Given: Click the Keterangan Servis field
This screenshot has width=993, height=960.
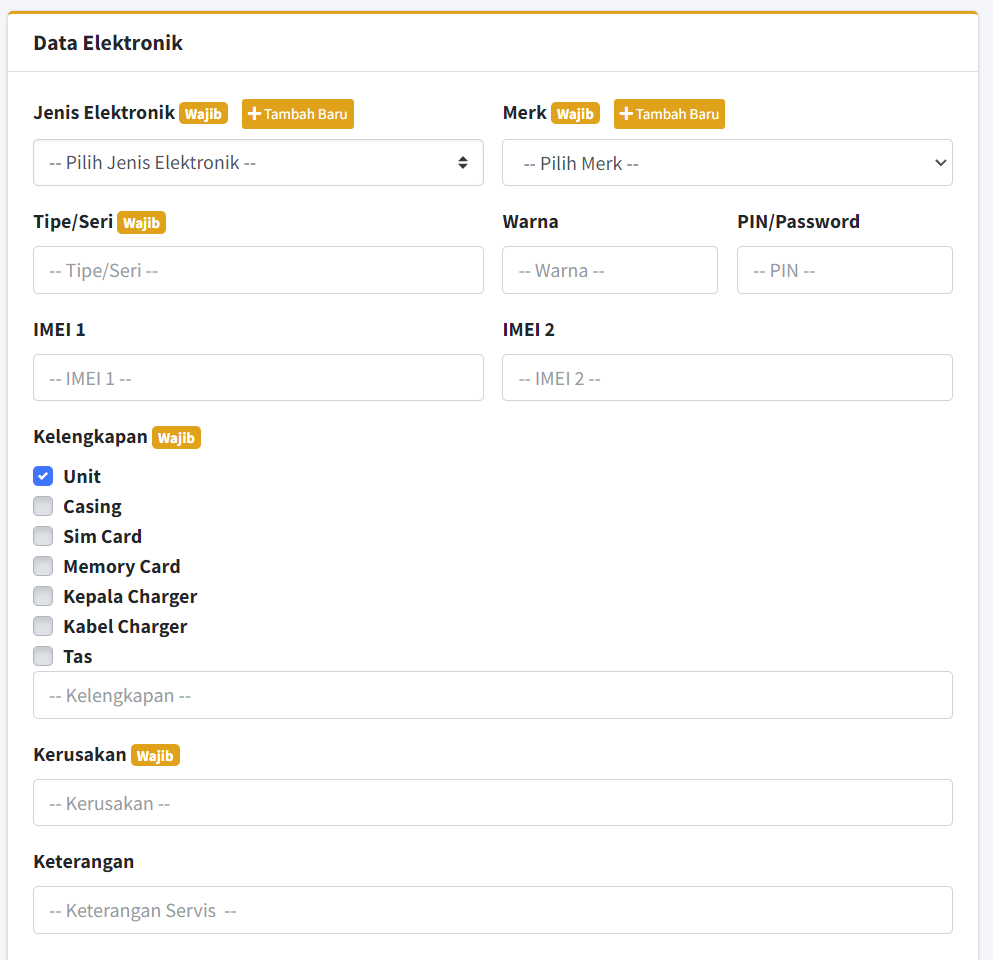Looking at the screenshot, I should tap(492, 910).
